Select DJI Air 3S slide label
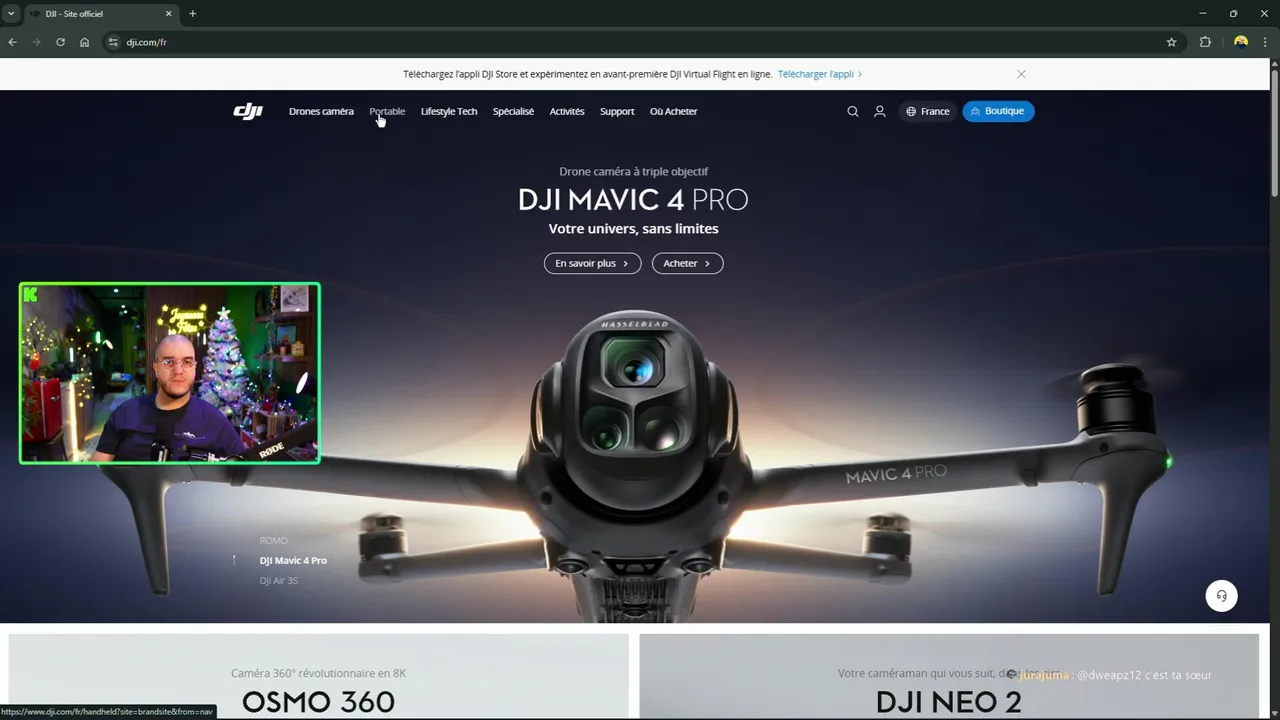 pos(279,580)
